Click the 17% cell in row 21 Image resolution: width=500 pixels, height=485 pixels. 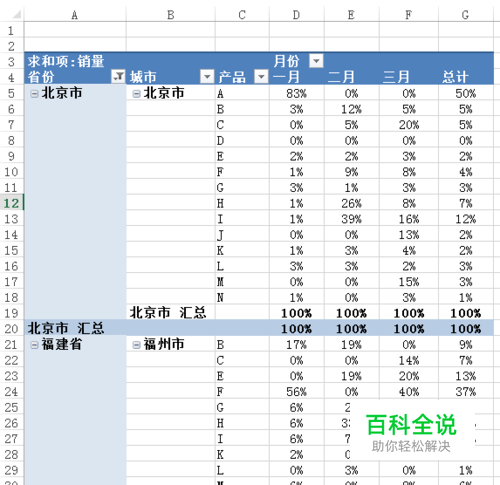click(296, 345)
